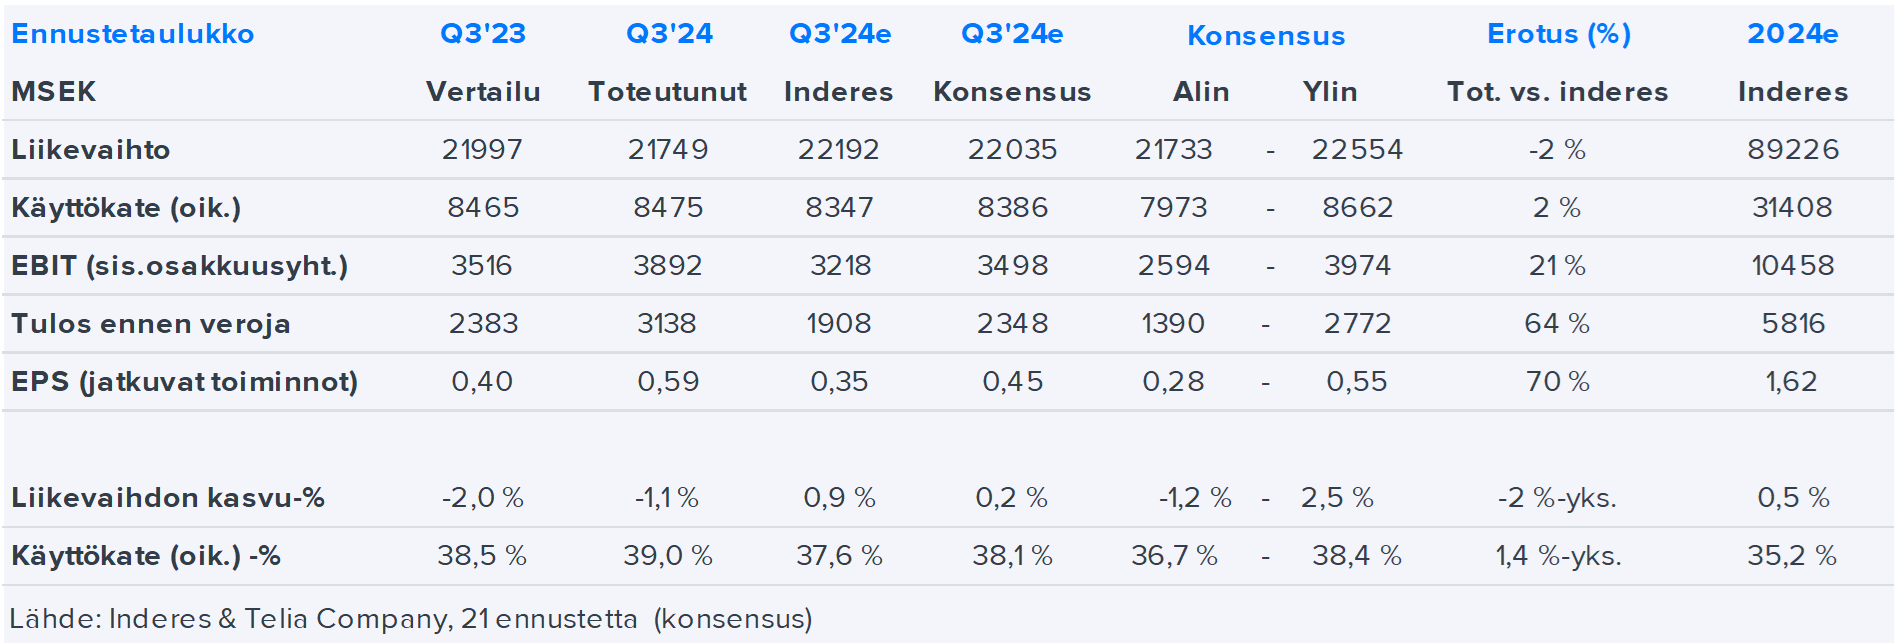1896x643 pixels.
Task: Click the Tulos ennen veroja row label
Action: [x=151, y=324]
